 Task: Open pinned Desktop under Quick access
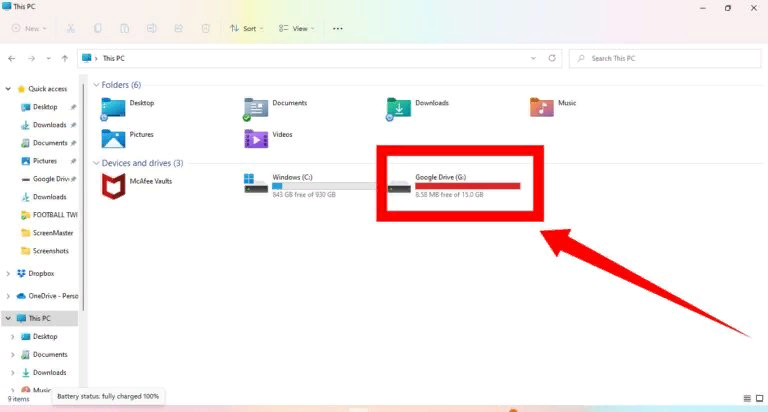pyautogui.click(x=45, y=107)
